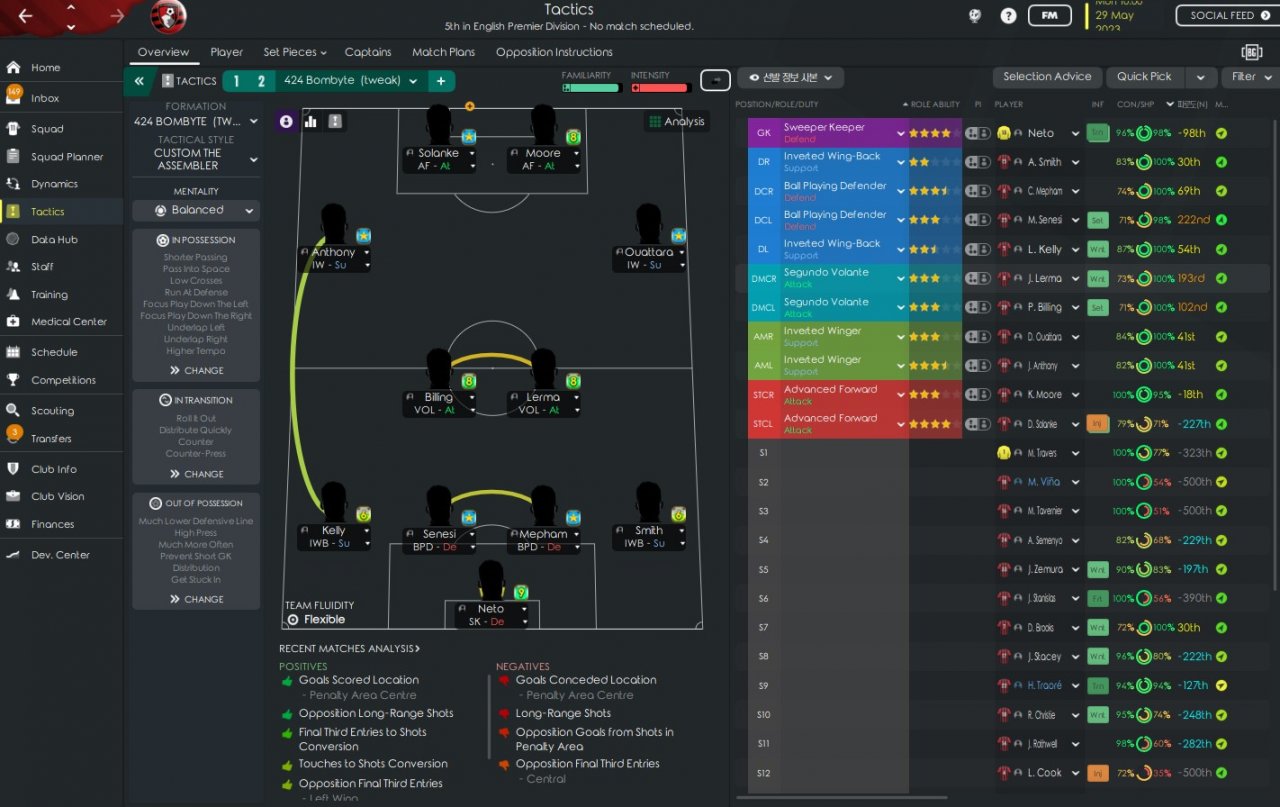The image size is (1280, 807).
Task: Open the Custom The Assembler tactical style dropdown
Action: pos(196,159)
